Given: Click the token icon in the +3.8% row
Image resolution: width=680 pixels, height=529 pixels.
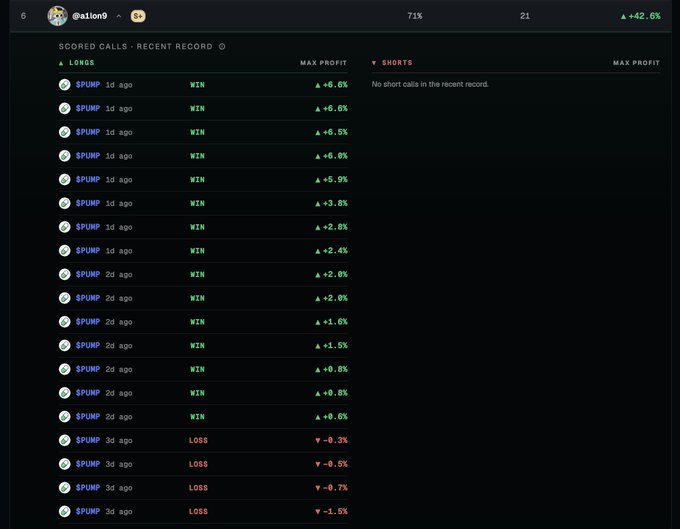Looking at the screenshot, I should pos(65,203).
